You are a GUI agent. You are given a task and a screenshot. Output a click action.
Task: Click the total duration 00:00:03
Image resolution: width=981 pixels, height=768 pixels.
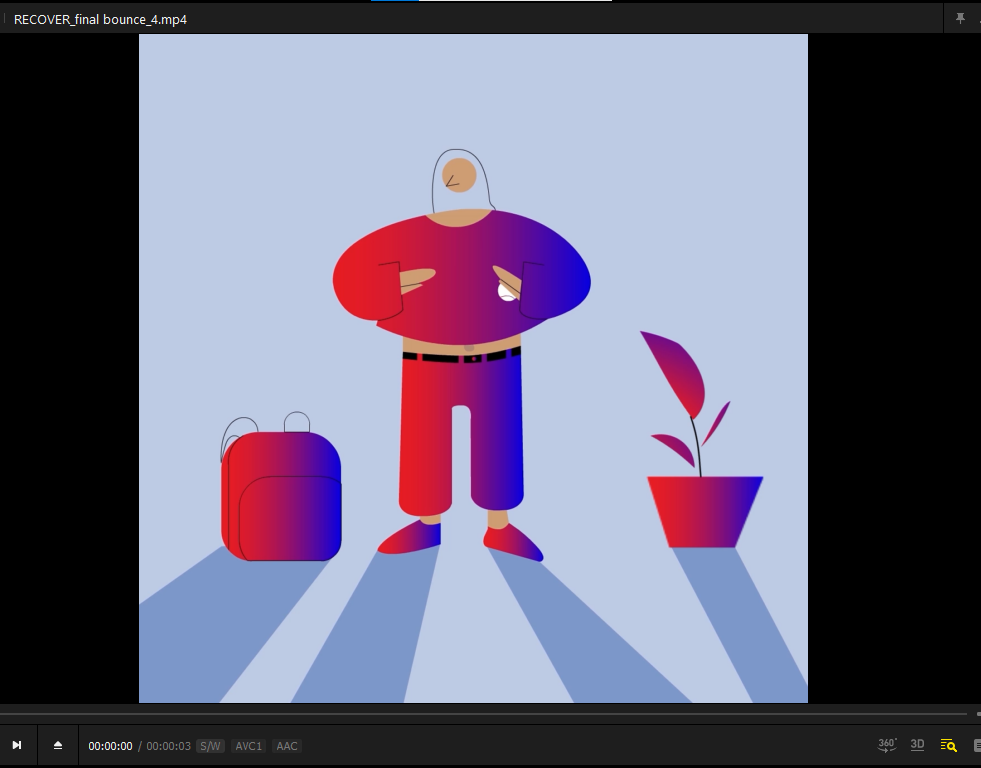[x=168, y=746]
